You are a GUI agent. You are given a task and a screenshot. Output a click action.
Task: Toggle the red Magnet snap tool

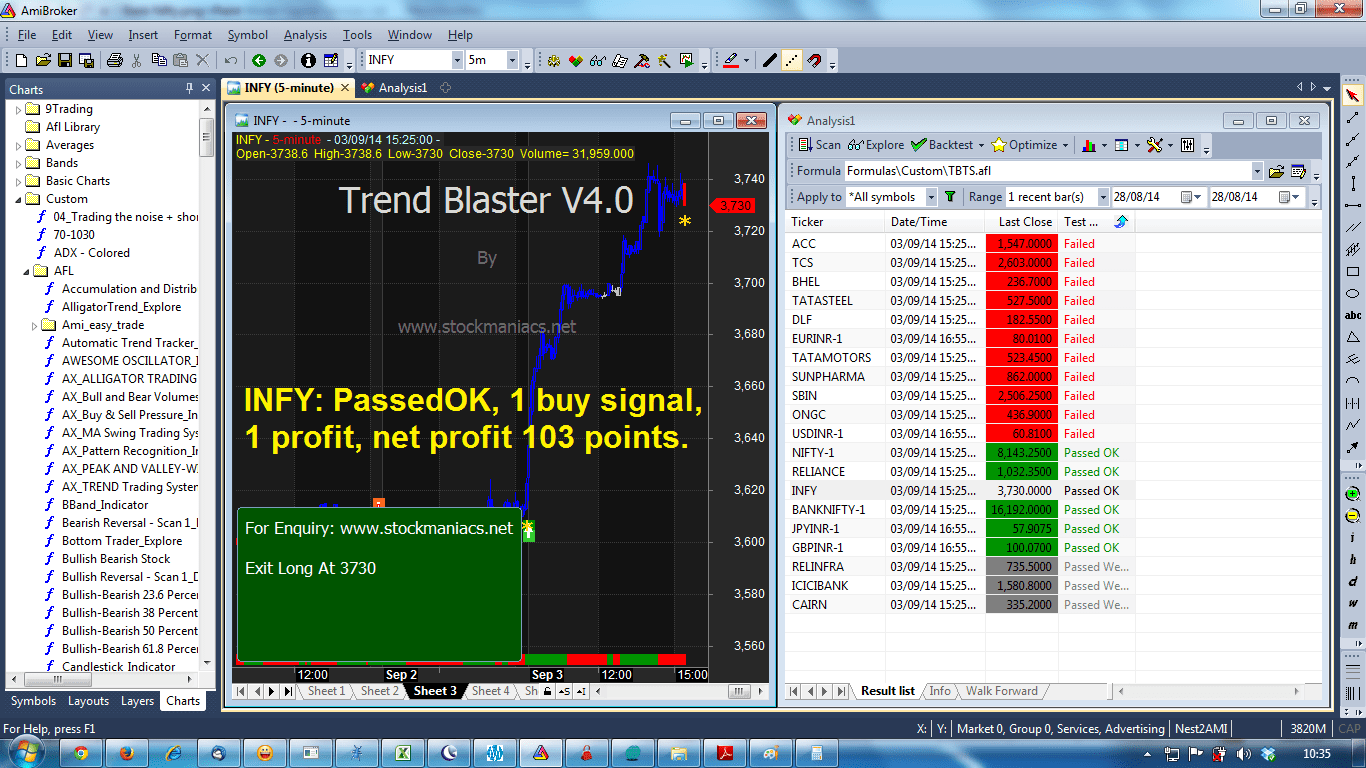click(814, 60)
